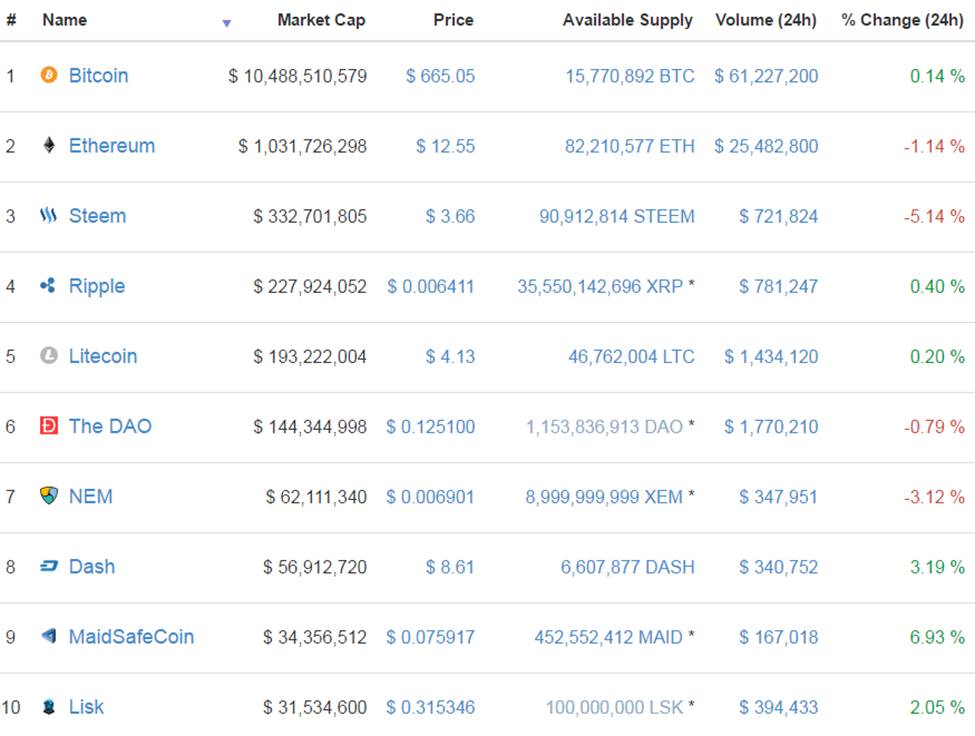Click supply 6,607,877 DASH
The image size is (975, 736).
(628, 568)
